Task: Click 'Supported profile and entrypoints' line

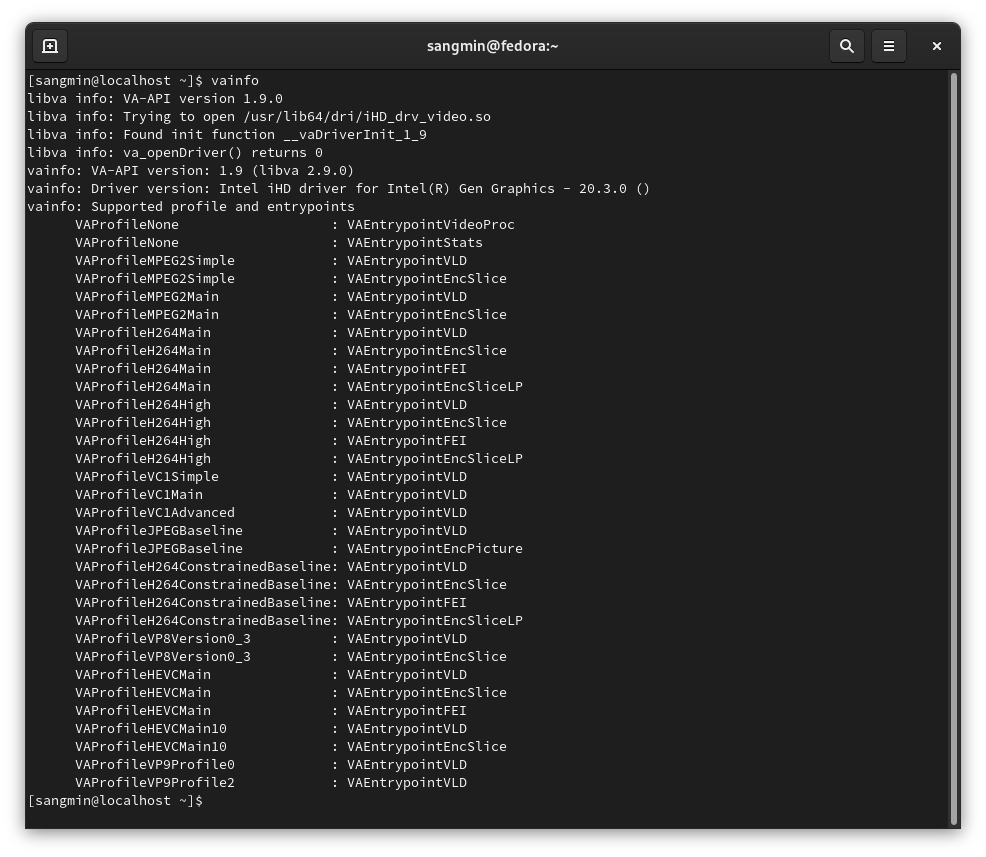Action: [191, 207]
